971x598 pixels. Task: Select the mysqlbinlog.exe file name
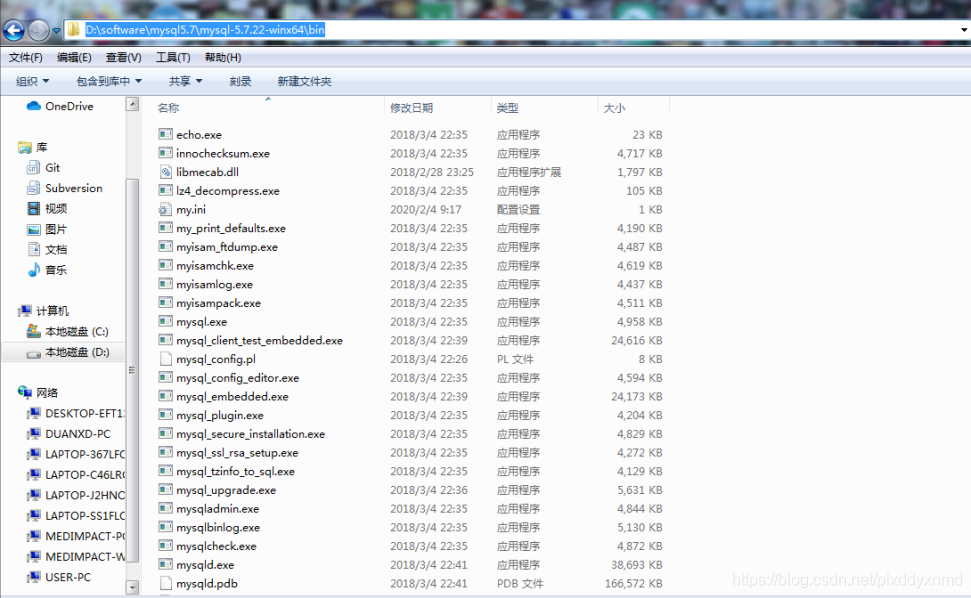click(x=218, y=527)
